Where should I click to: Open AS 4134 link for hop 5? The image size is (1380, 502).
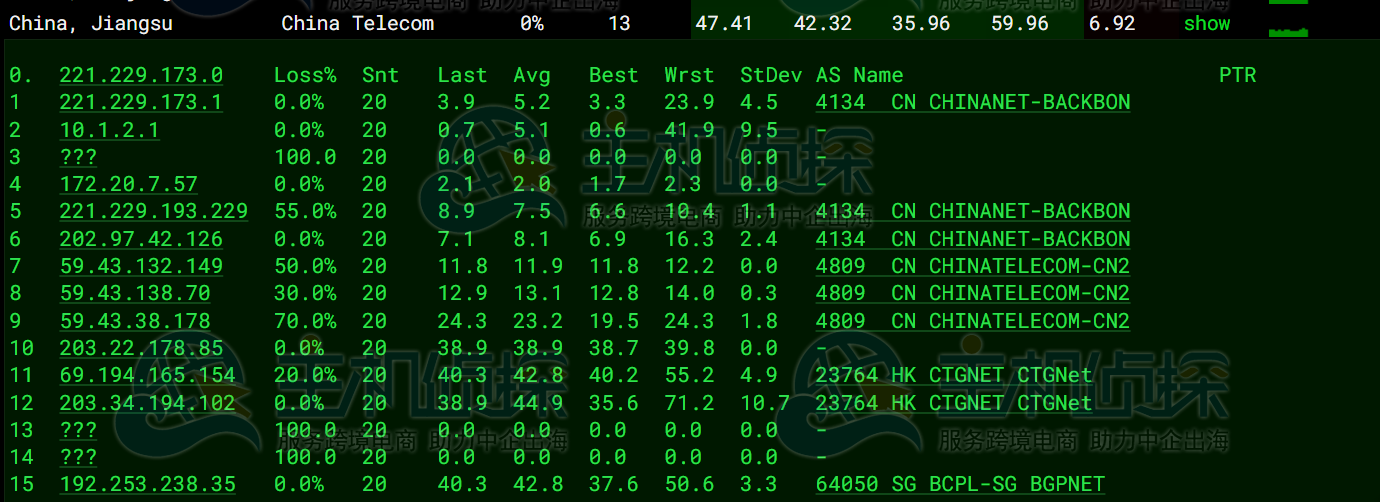tap(973, 211)
